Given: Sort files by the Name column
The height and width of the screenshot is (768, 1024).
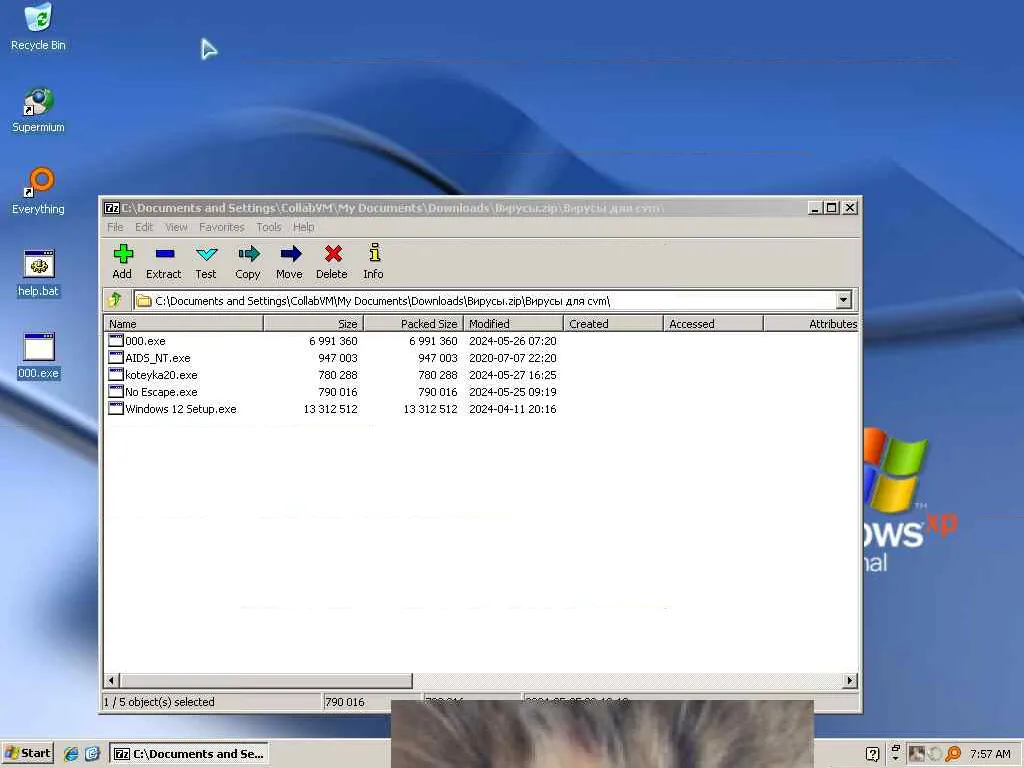Looking at the screenshot, I should point(184,323).
